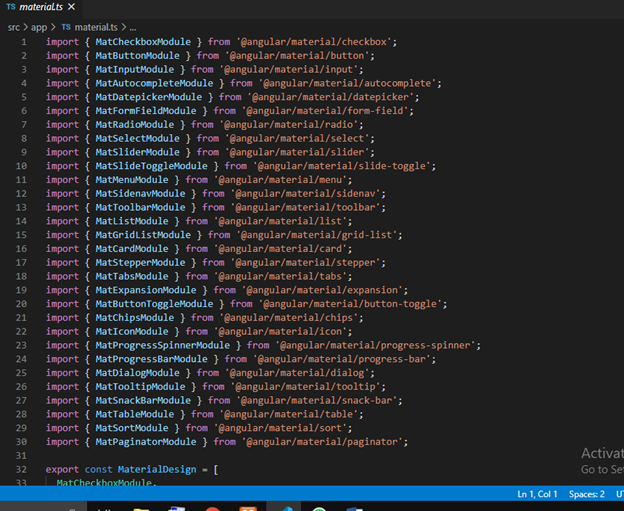Click line number 32 in the gutter
624x511 pixels.
pos(21,470)
